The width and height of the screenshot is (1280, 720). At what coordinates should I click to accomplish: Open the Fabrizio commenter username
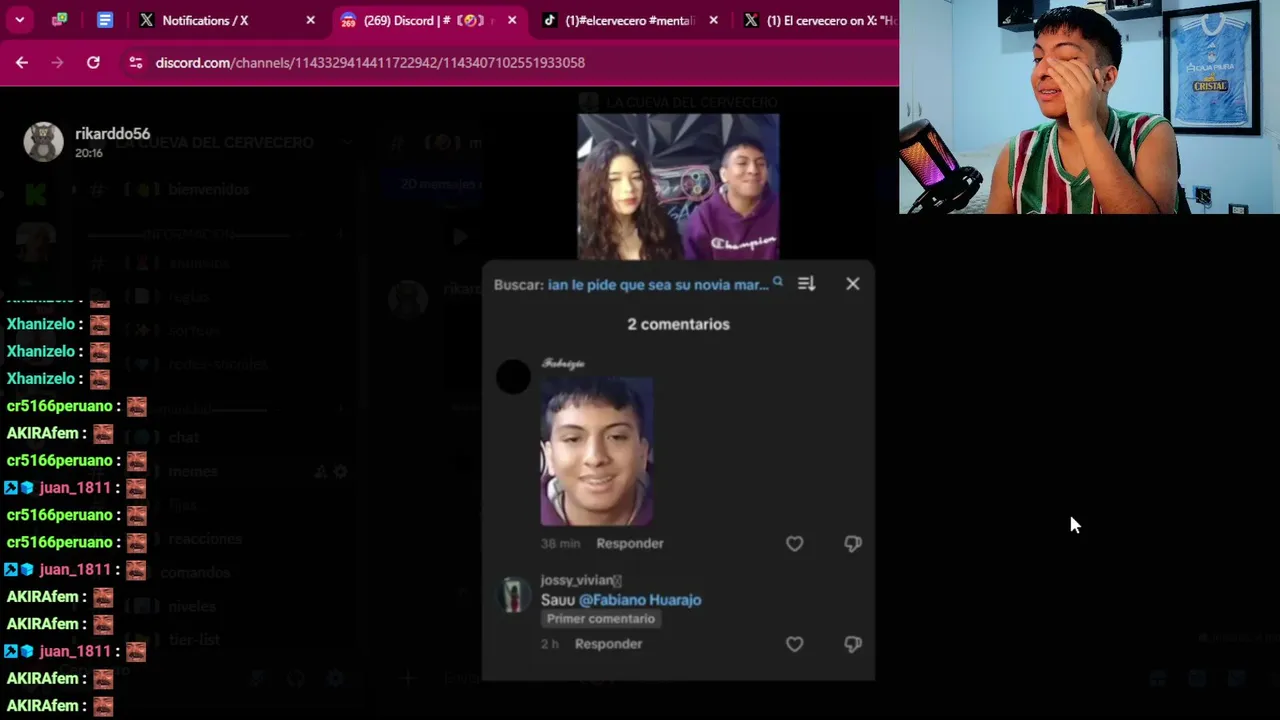tap(563, 364)
